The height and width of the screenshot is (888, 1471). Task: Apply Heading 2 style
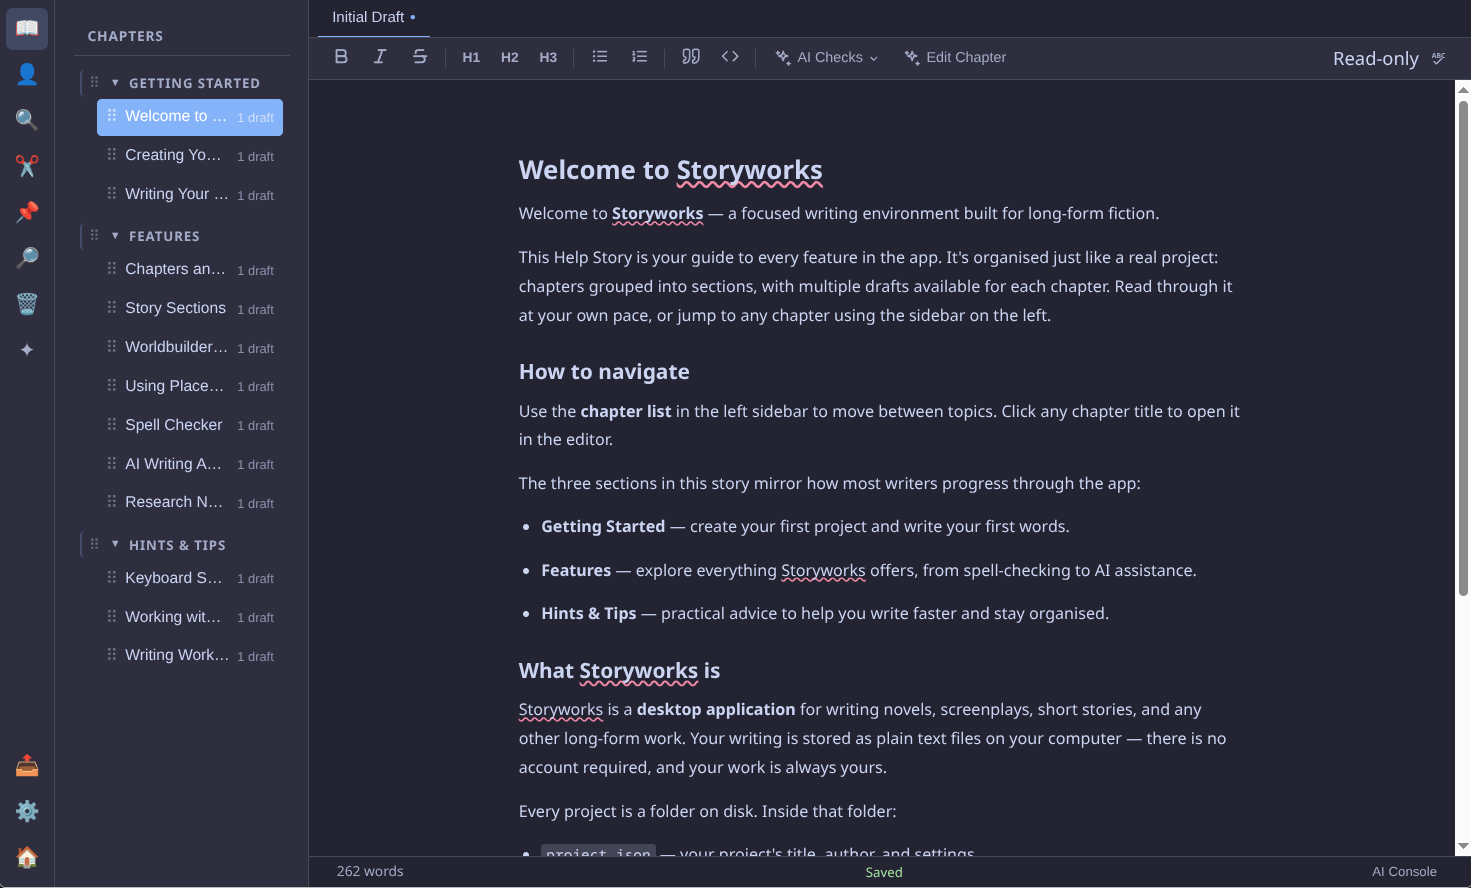pyautogui.click(x=510, y=57)
